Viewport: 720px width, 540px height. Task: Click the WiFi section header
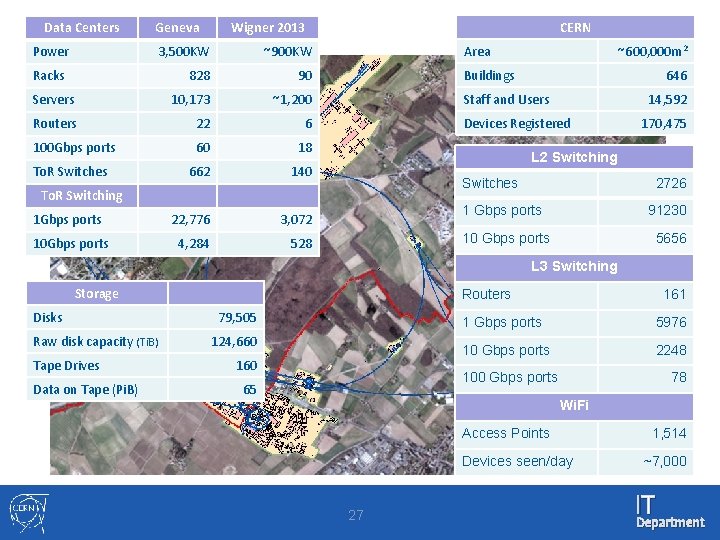[x=574, y=405]
